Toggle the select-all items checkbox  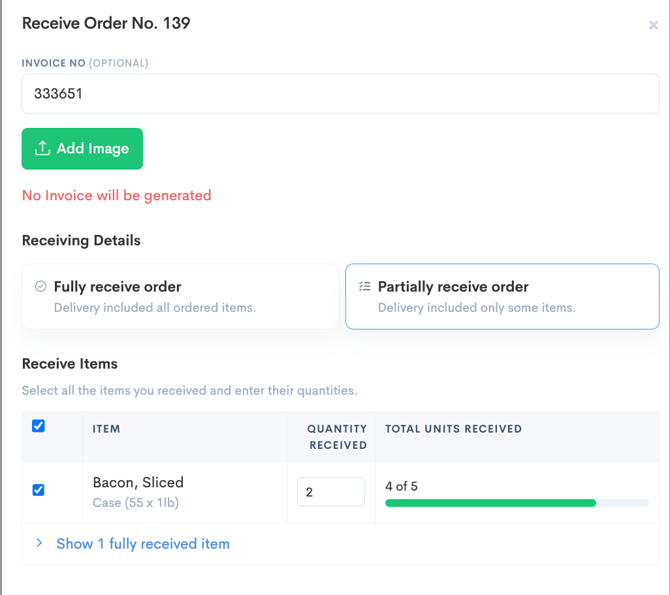[x=38, y=426]
